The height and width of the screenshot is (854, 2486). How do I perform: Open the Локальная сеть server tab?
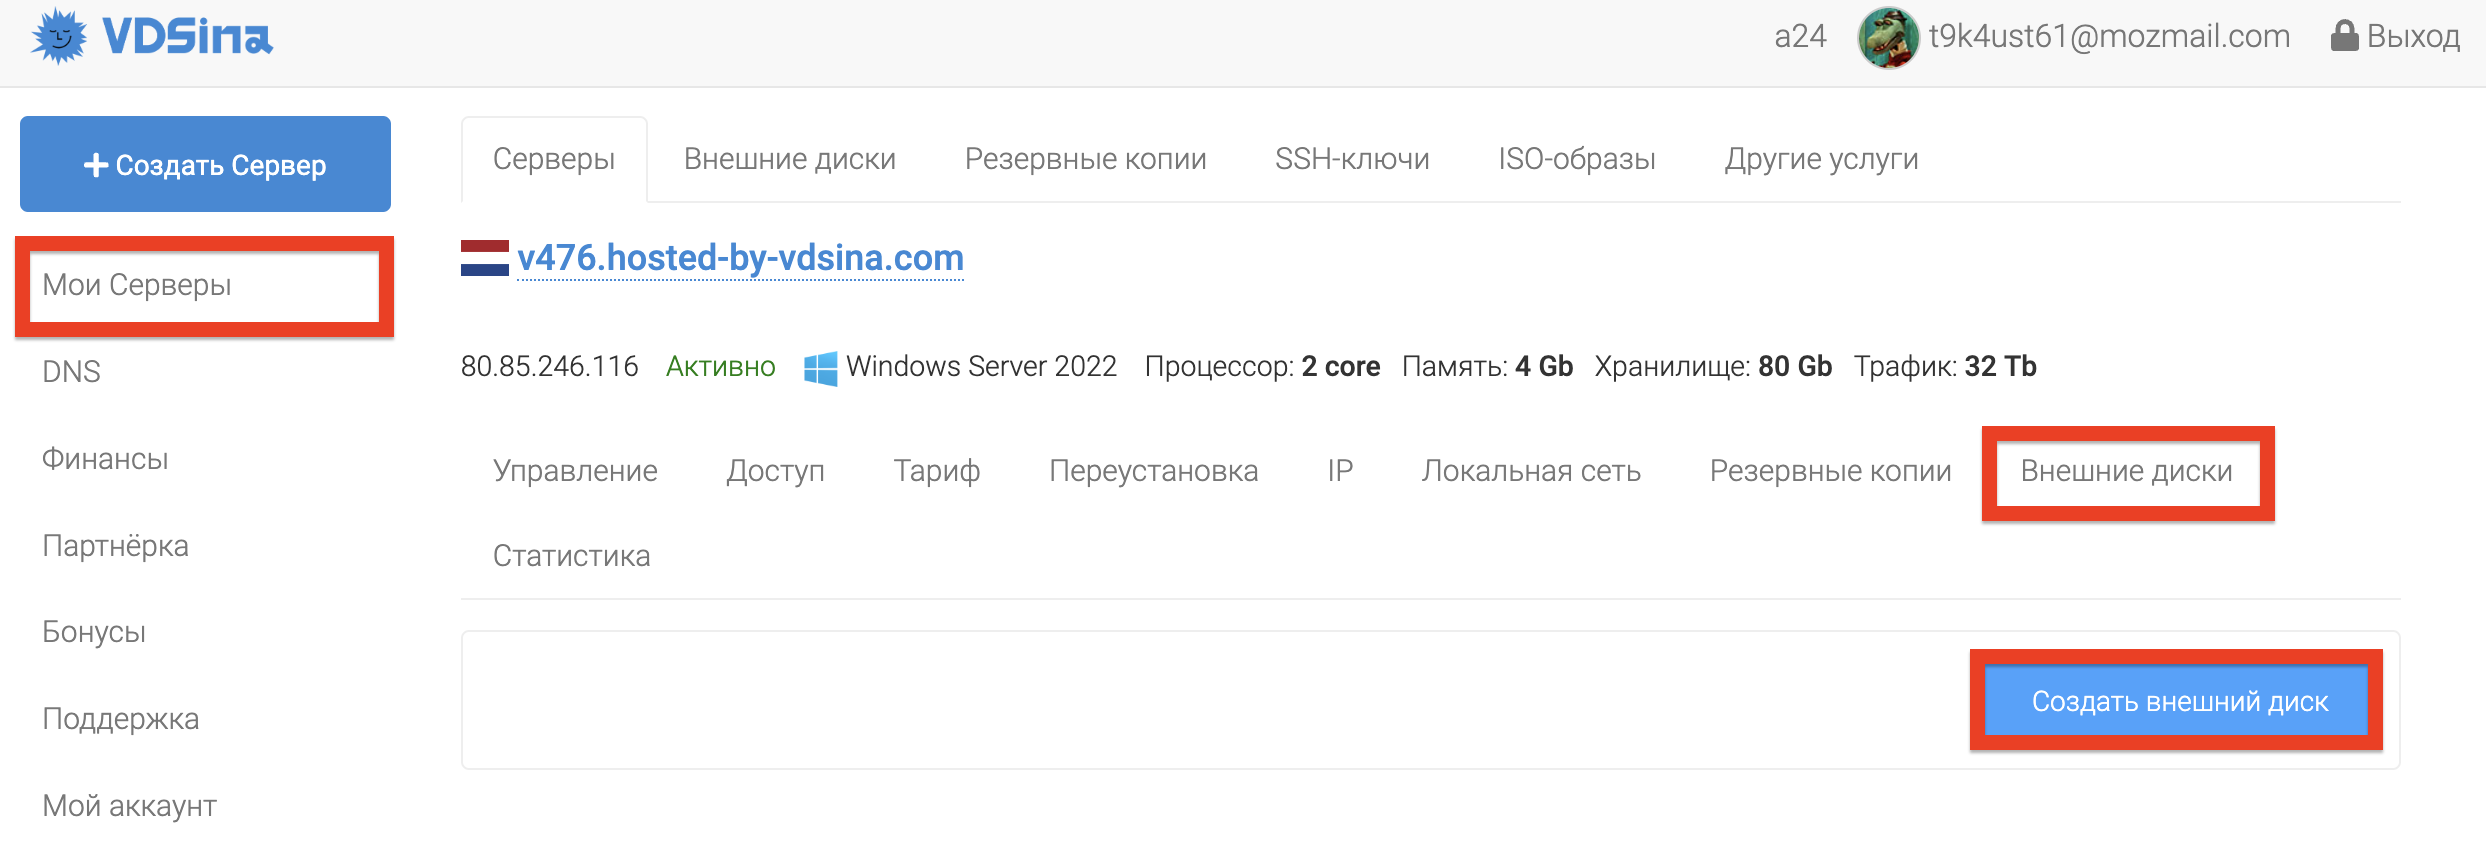click(1531, 471)
